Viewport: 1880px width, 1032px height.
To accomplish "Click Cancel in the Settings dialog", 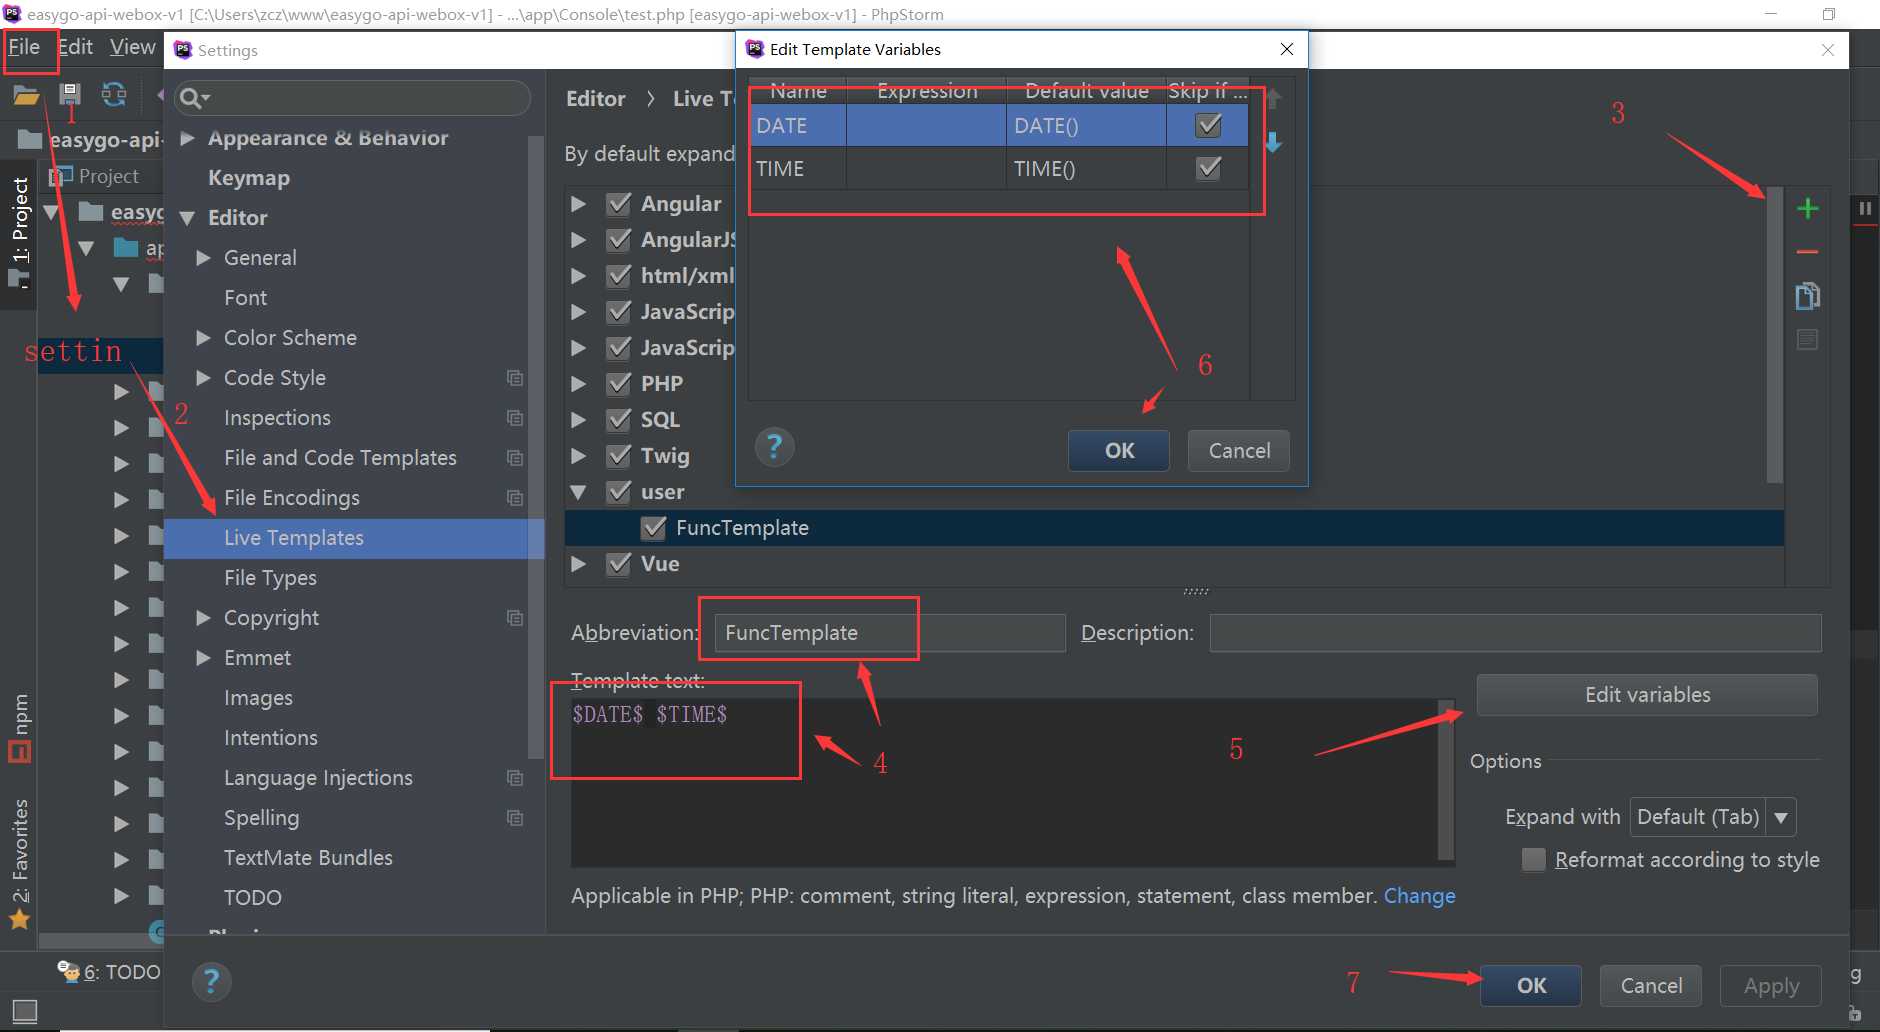I will click(1651, 986).
